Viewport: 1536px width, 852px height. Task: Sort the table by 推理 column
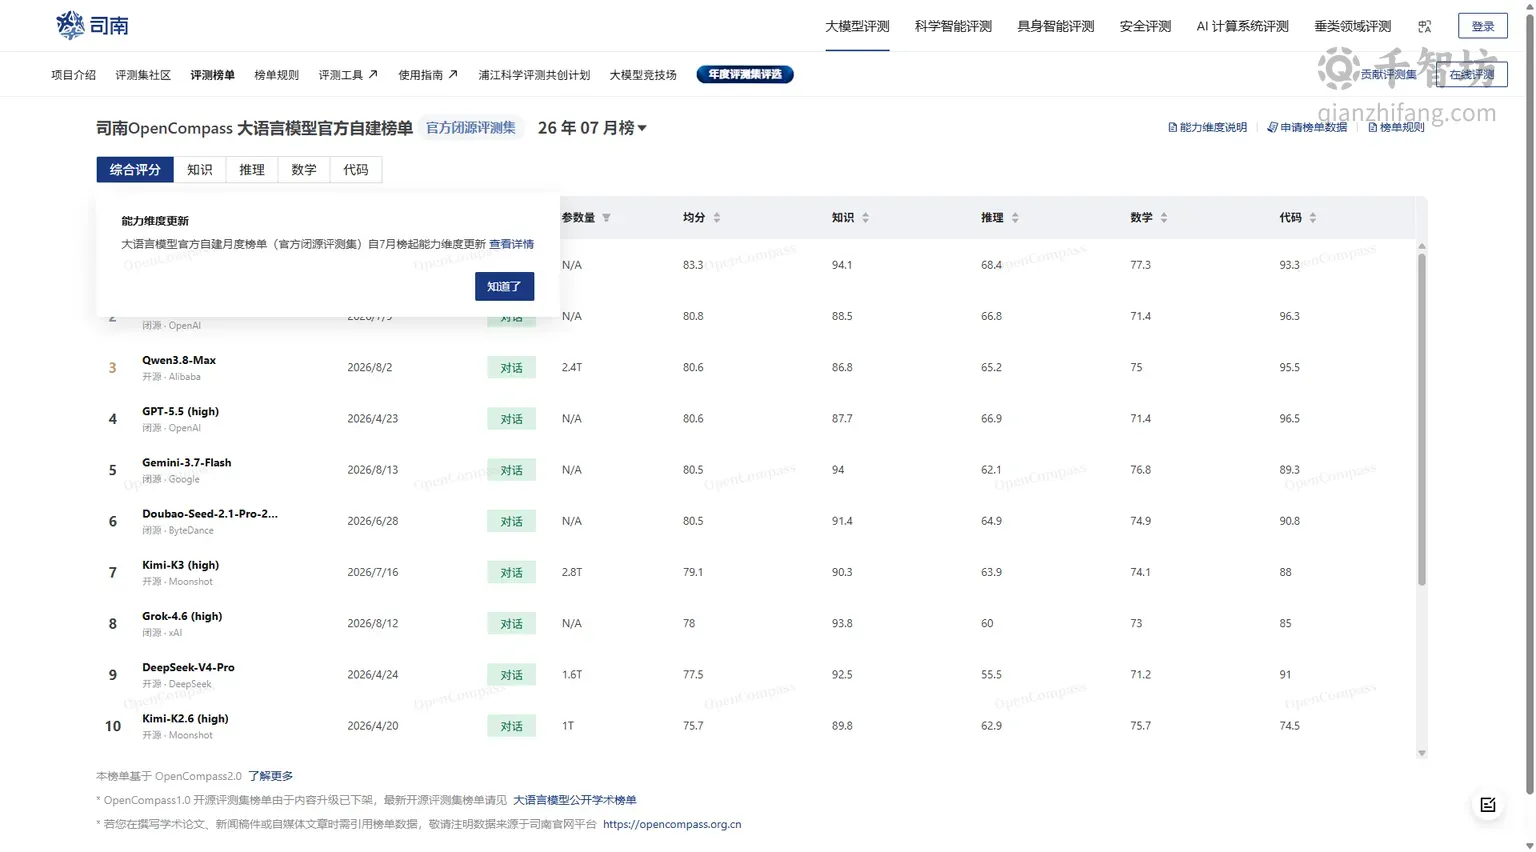tap(1015, 218)
